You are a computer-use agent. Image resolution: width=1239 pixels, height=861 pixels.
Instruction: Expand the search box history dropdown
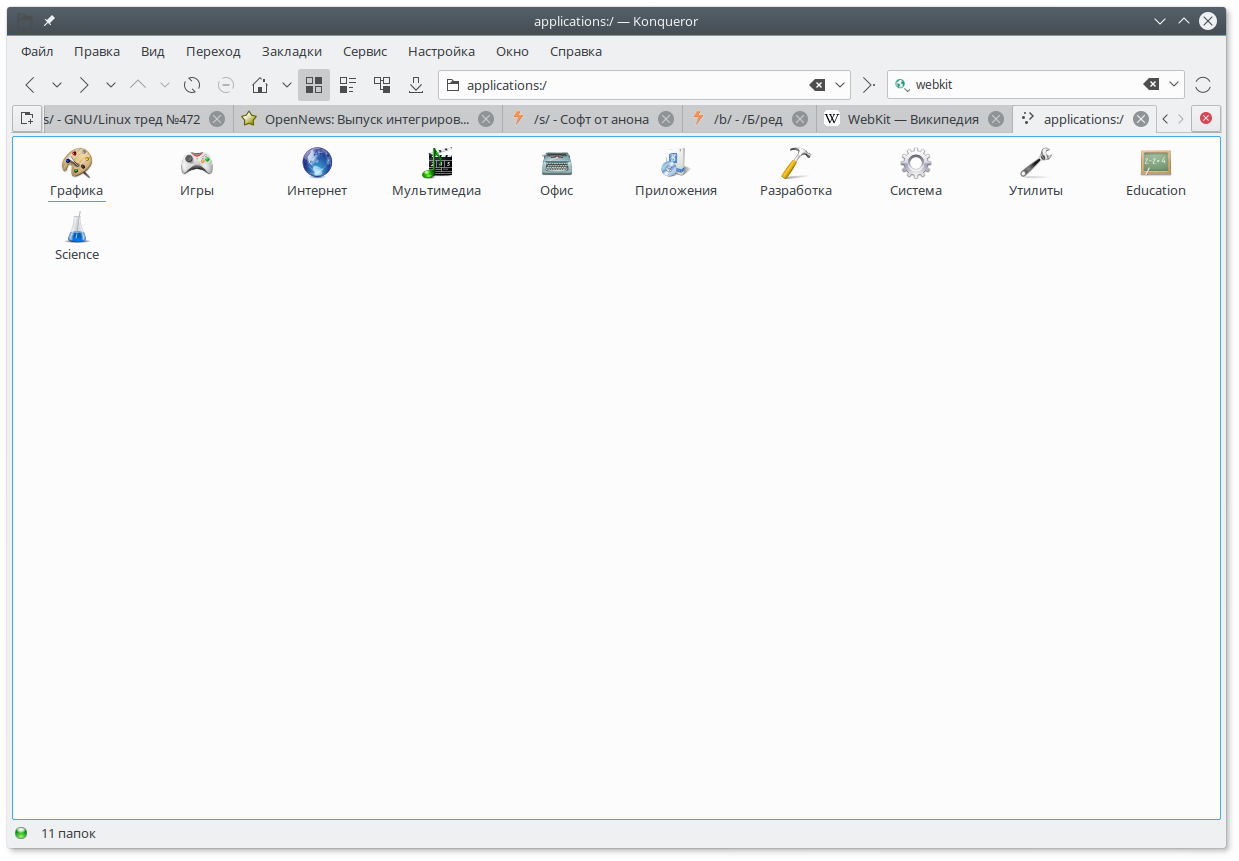pos(1175,85)
